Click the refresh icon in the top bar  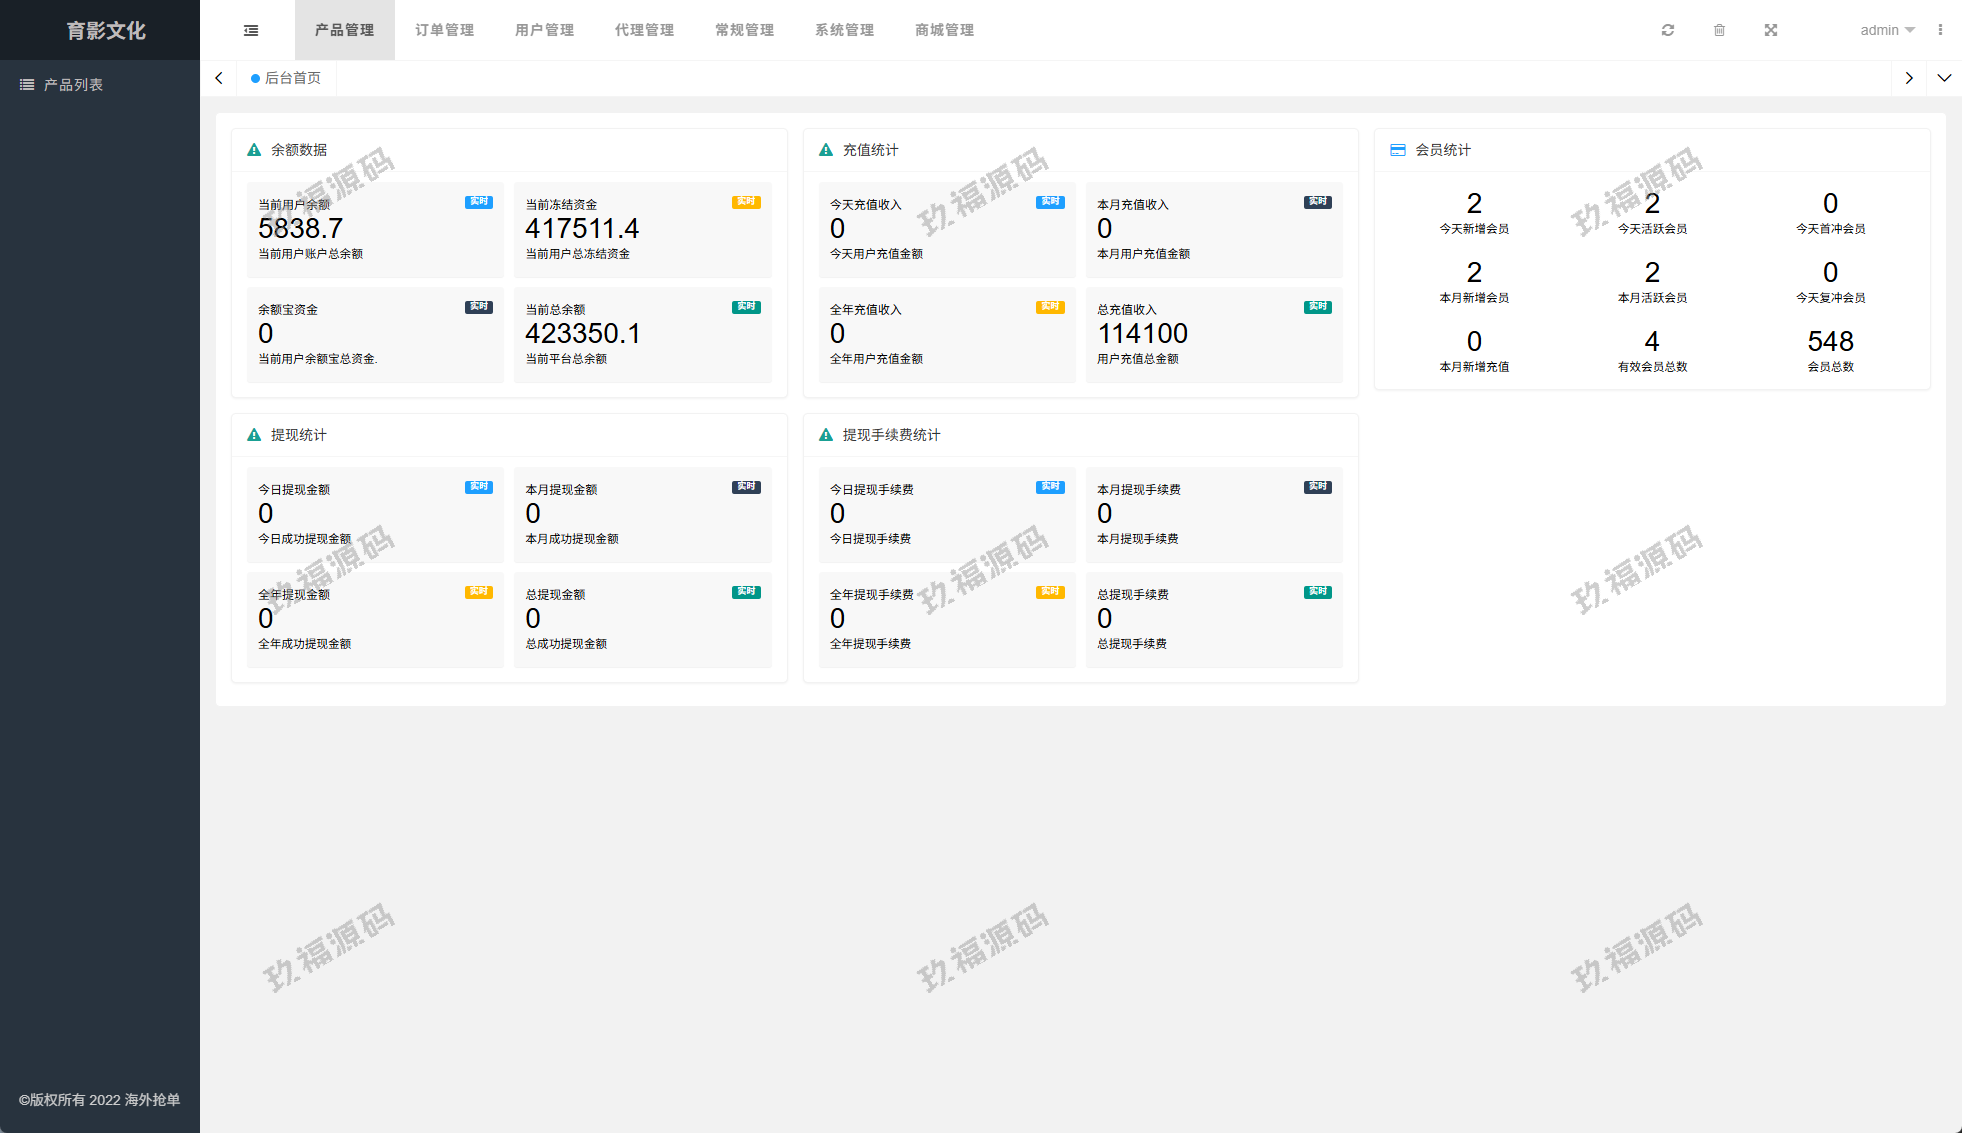tap(1668, 30)
